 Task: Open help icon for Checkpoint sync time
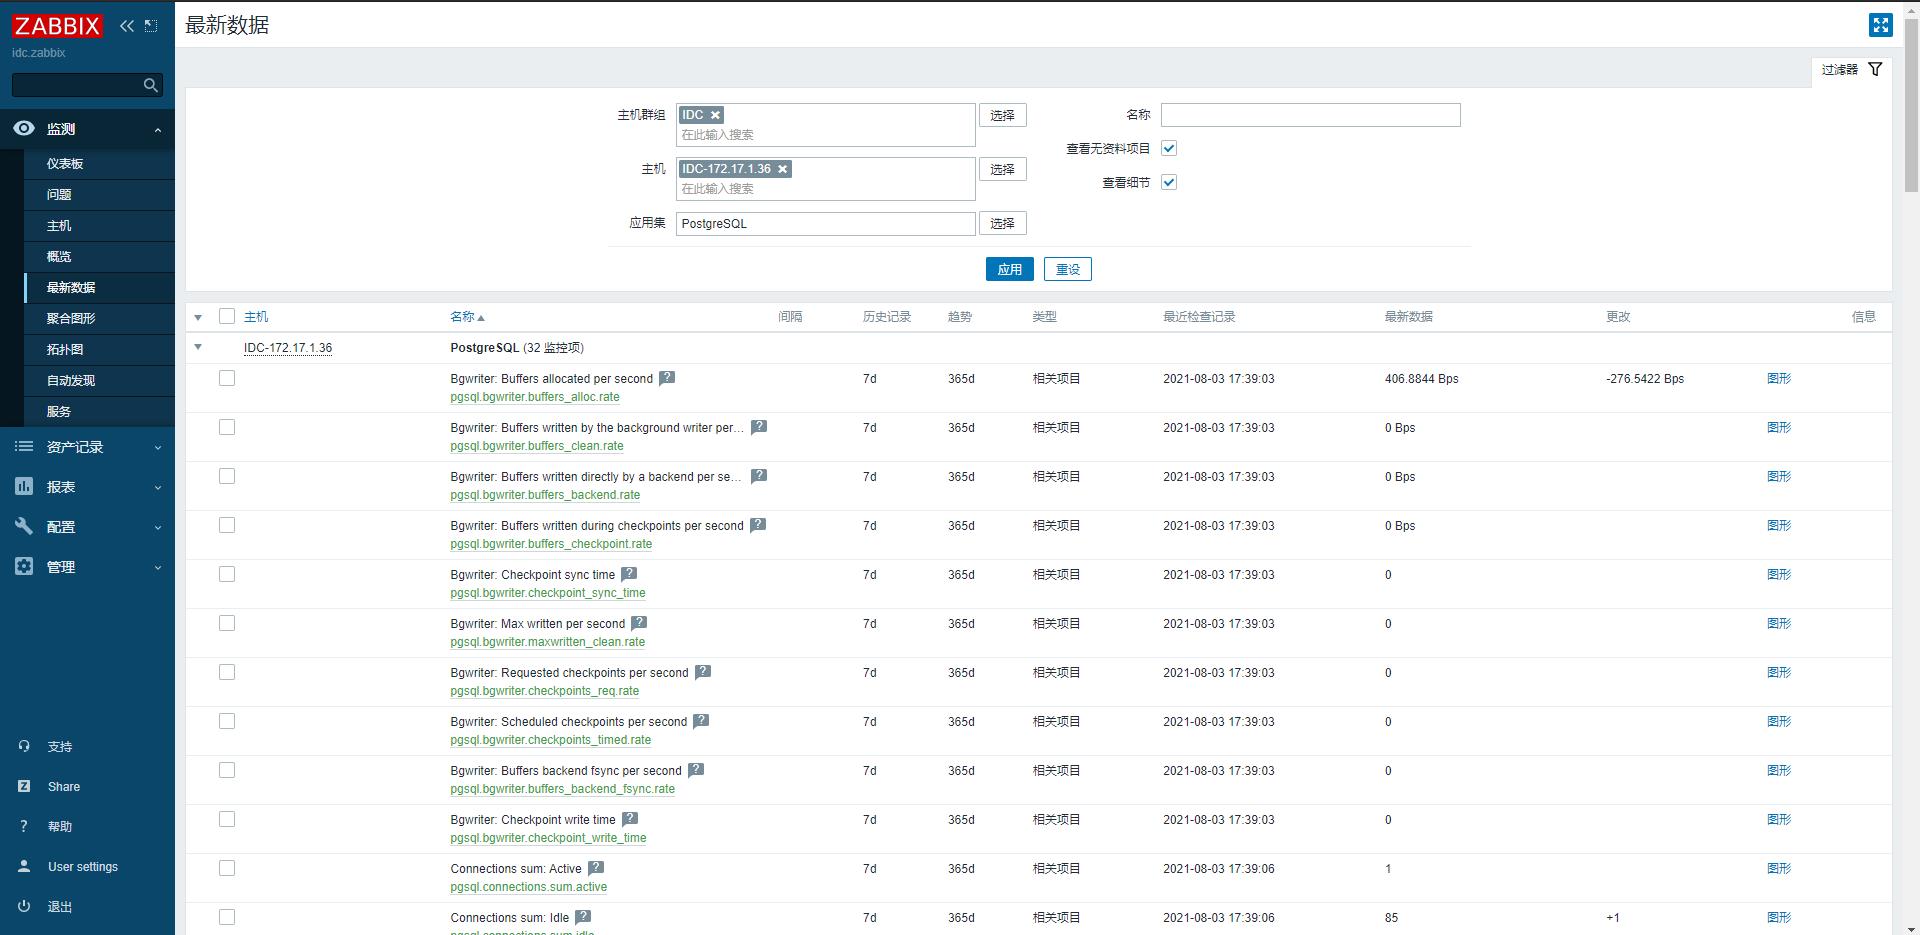pos(629,574)
